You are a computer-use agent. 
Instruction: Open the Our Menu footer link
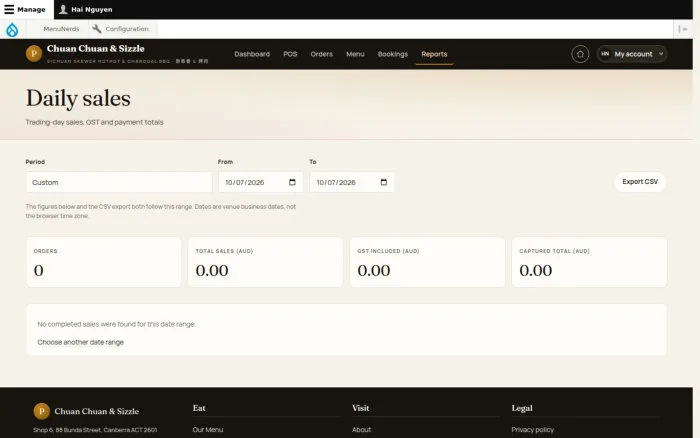pyautogui.click(x=208, y=430)
